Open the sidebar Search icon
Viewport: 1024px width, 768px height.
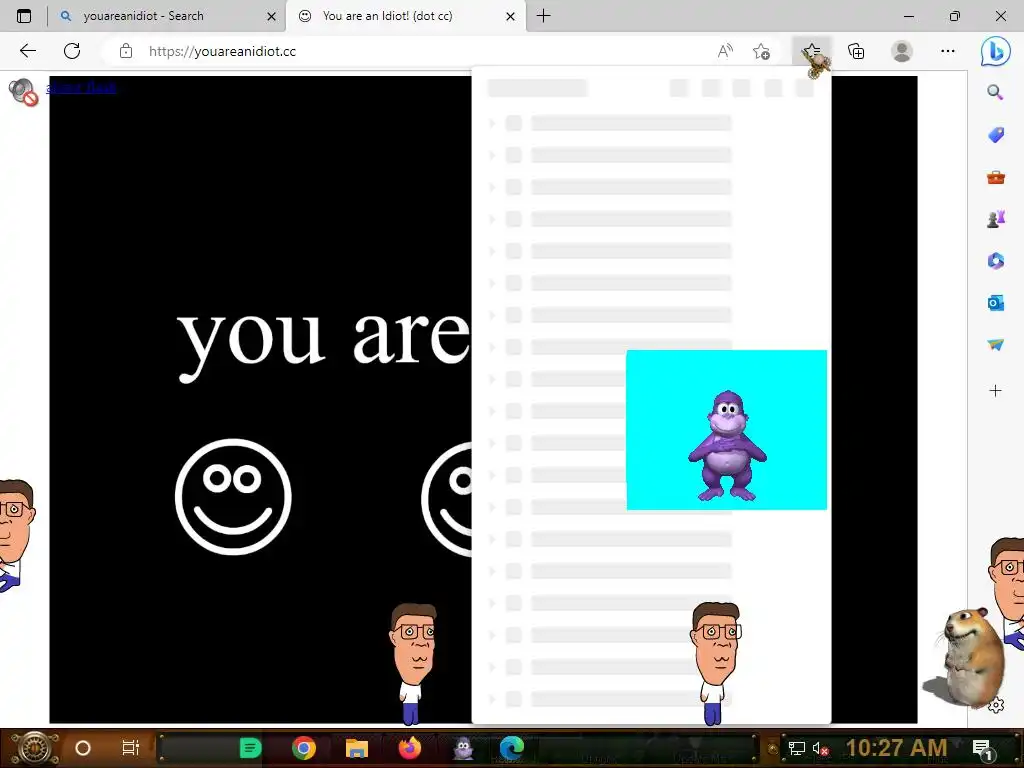(995, 92)
